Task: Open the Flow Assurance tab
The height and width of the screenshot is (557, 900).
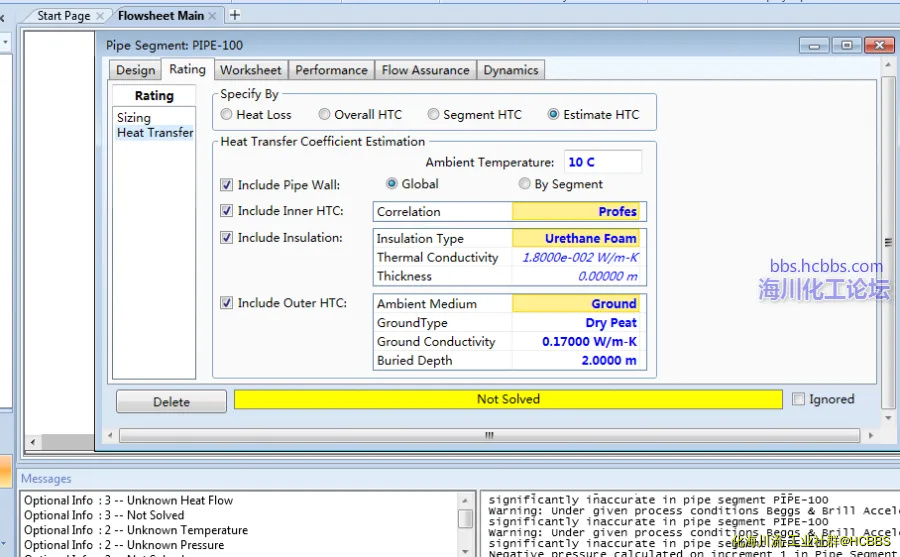Action: 425,70
